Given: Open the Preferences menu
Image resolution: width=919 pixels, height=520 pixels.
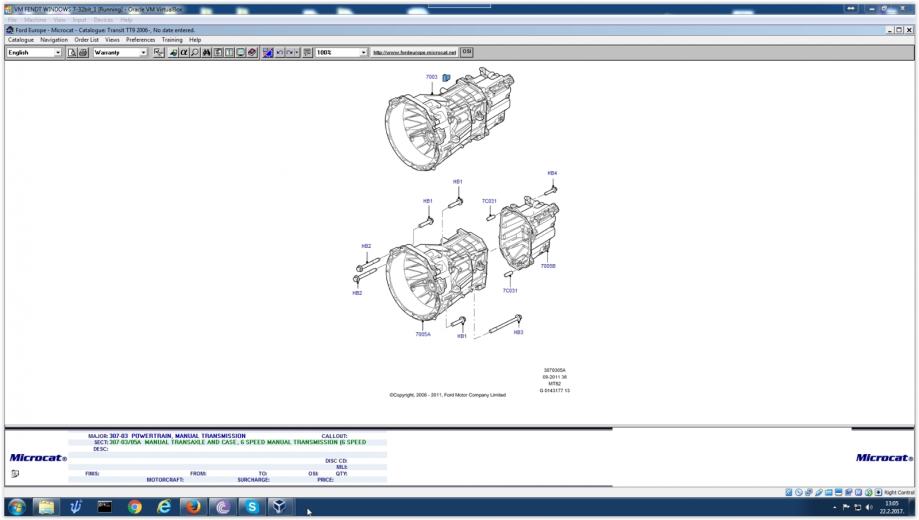Looking at the screenshot, I should (x=140, y=40).
